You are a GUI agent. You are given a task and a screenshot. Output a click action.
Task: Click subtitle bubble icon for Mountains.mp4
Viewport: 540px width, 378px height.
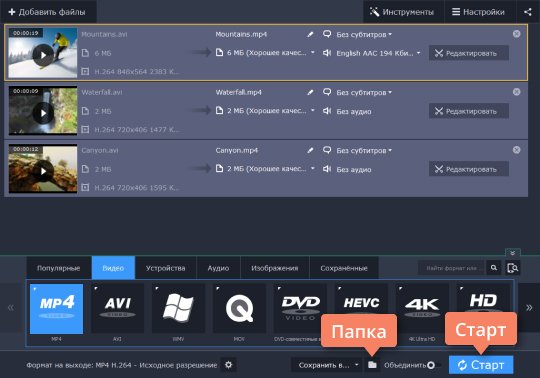pos(327,34)
